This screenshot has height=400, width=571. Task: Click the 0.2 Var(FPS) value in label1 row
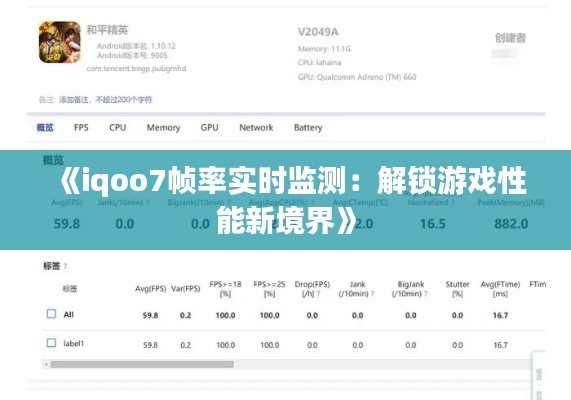185,345
